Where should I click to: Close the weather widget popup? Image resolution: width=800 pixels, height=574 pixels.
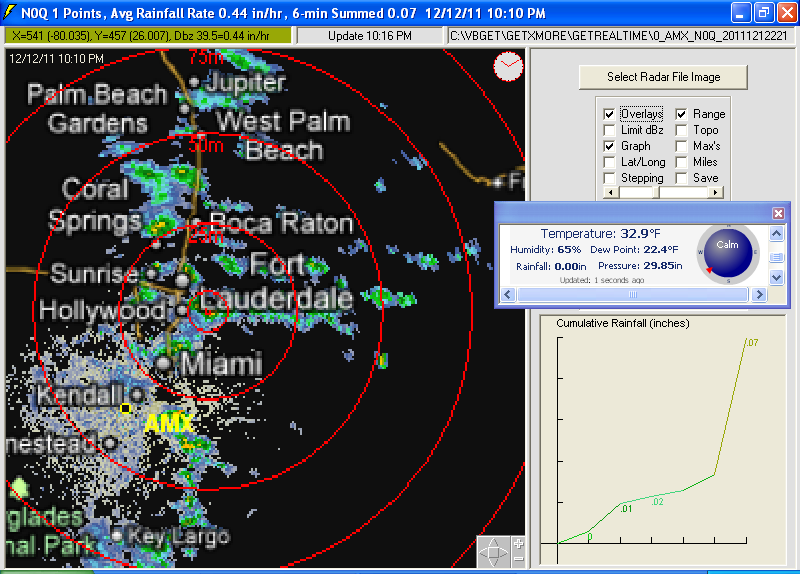click(779, 213)
